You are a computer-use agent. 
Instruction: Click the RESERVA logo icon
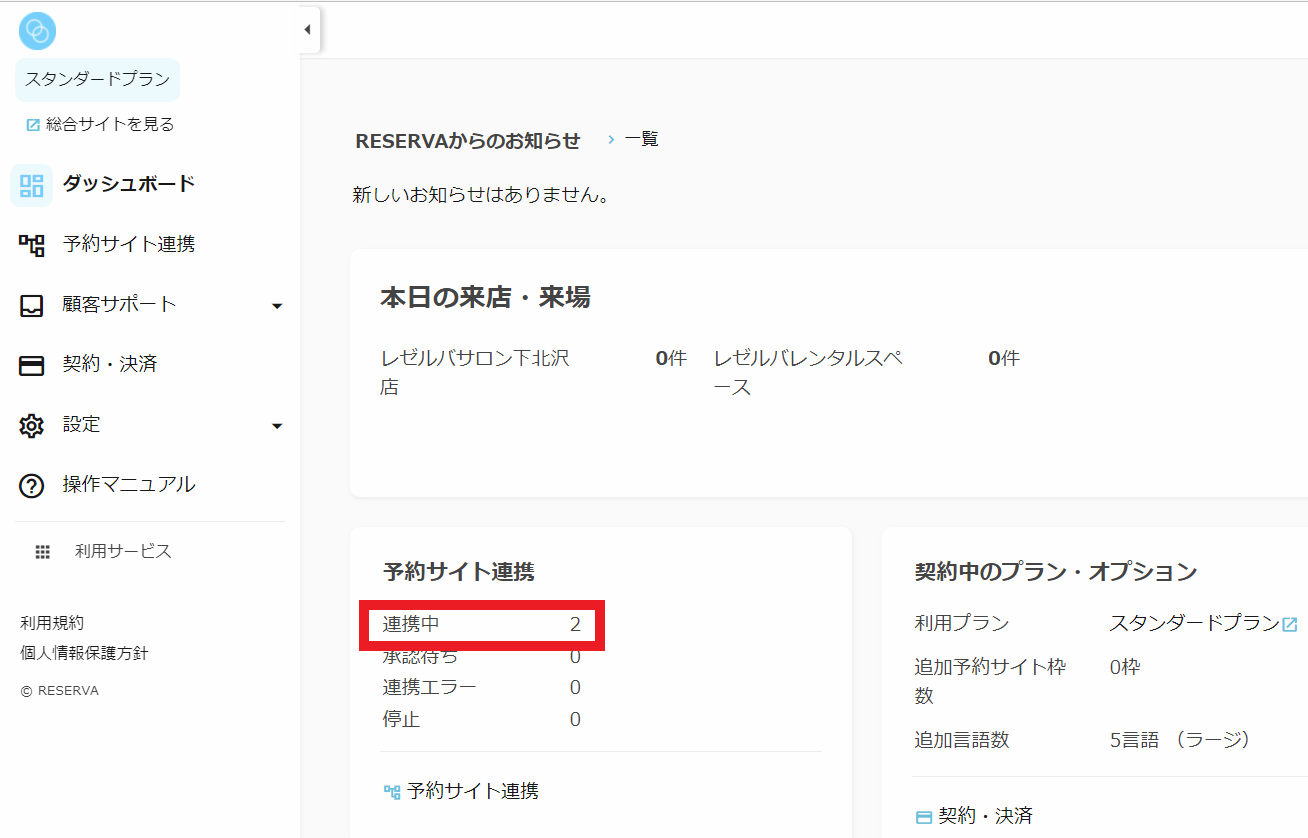[x=37, y=32]
